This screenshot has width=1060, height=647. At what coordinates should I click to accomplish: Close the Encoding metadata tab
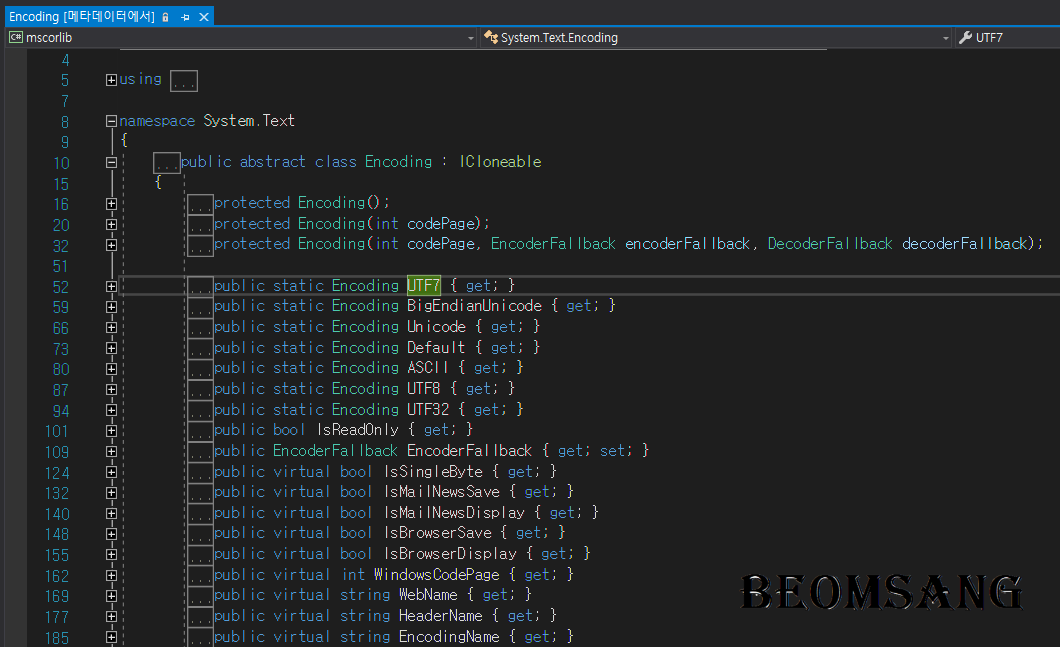203,17
